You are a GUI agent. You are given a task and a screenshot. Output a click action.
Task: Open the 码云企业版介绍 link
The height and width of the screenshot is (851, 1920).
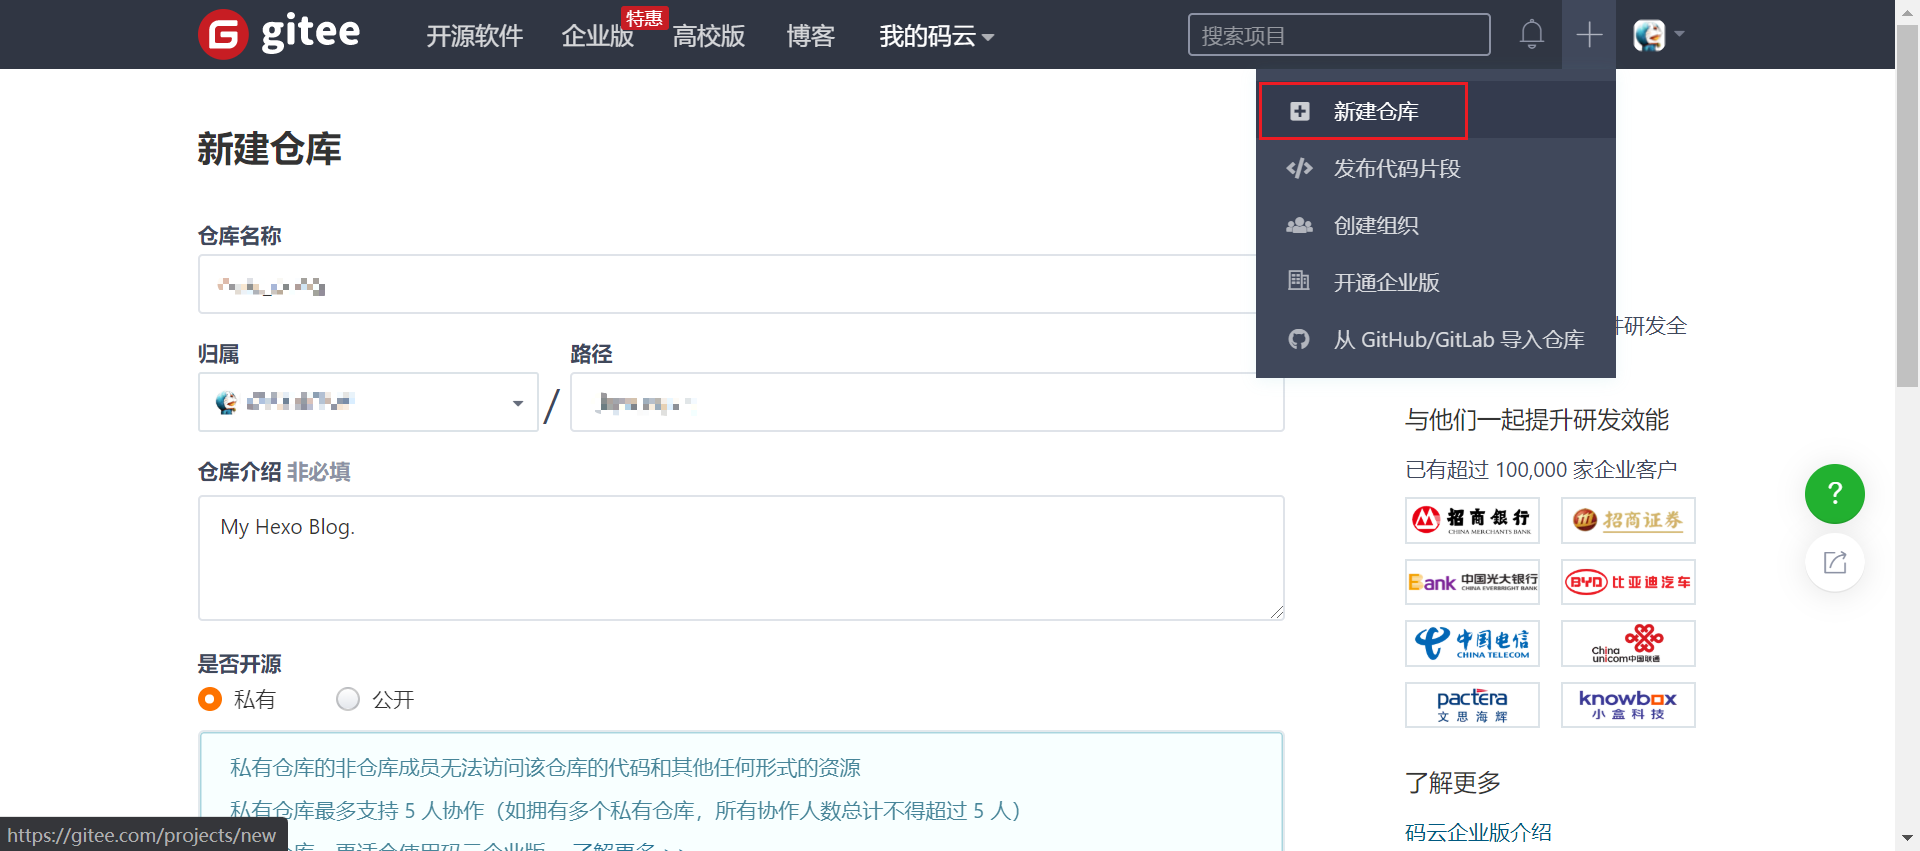(x=1478, y=832)
